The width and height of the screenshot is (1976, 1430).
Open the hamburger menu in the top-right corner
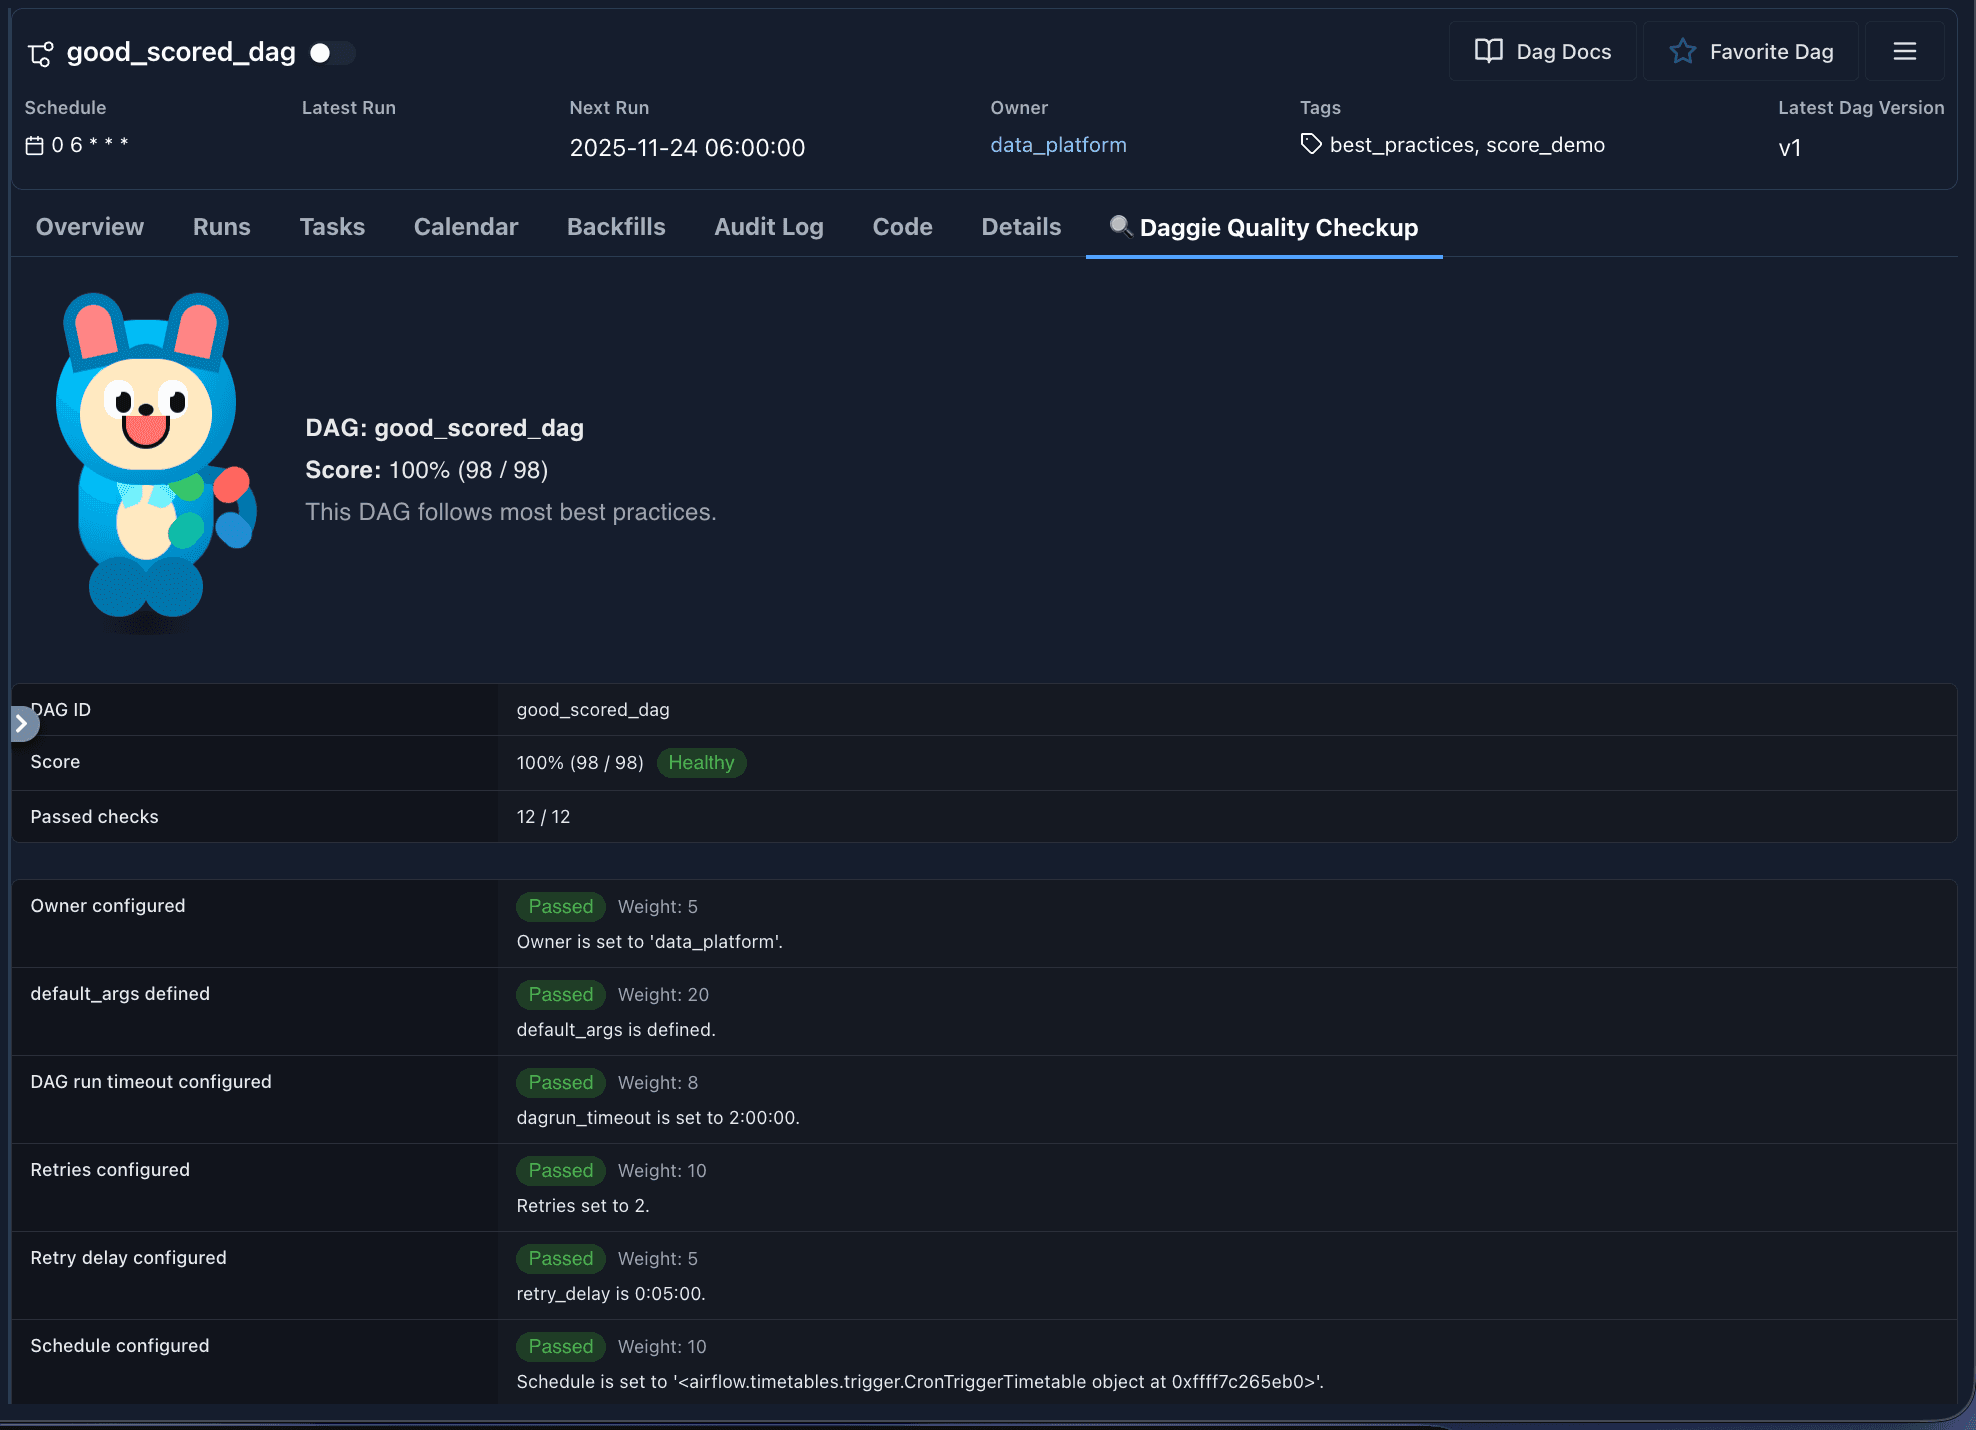pos(1903,51)
